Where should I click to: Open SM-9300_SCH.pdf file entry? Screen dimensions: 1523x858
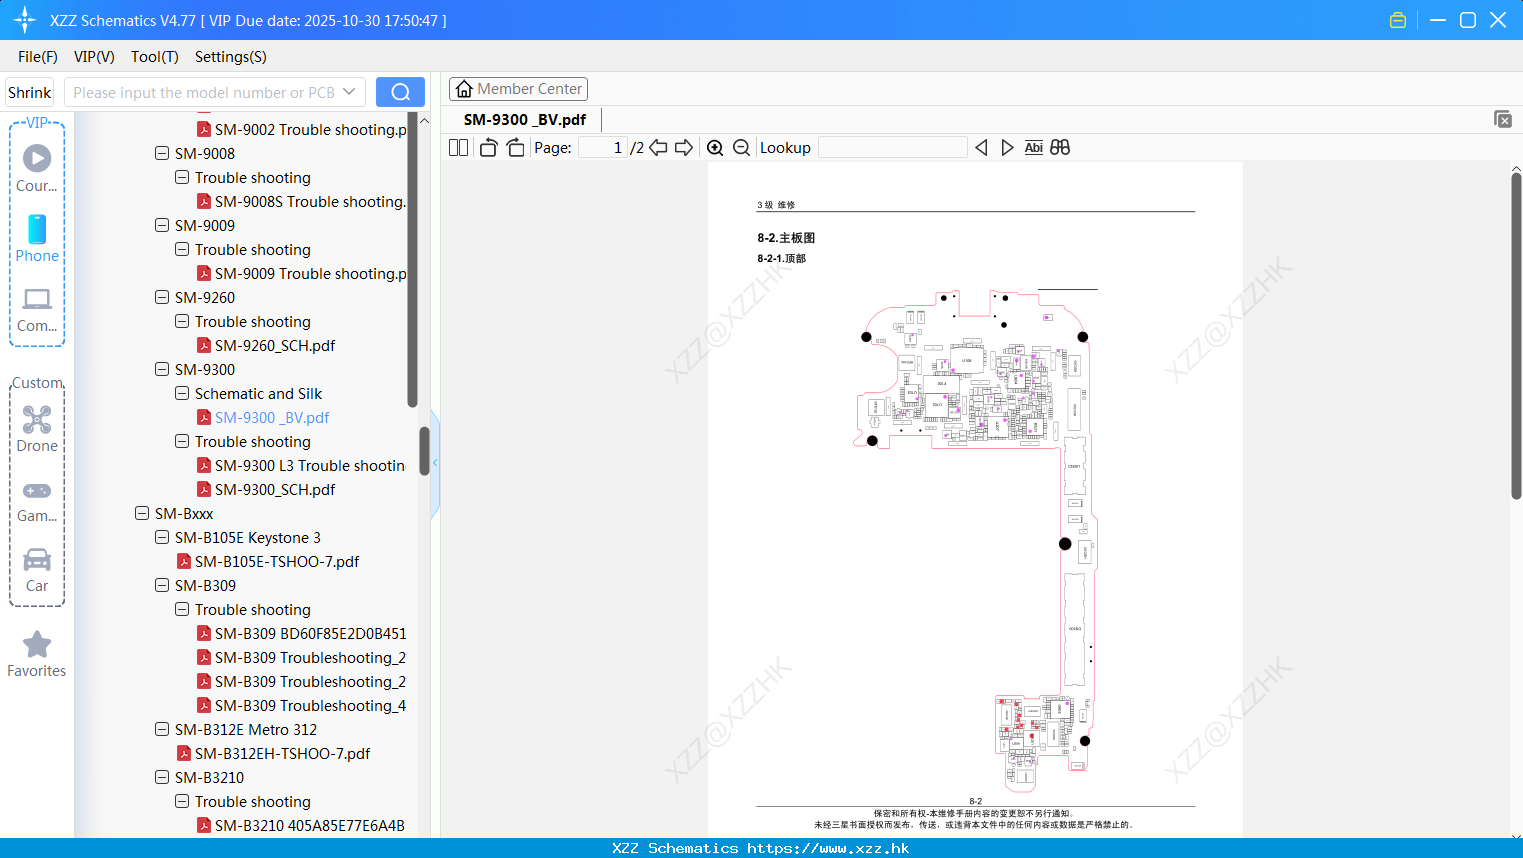(275, 489)
